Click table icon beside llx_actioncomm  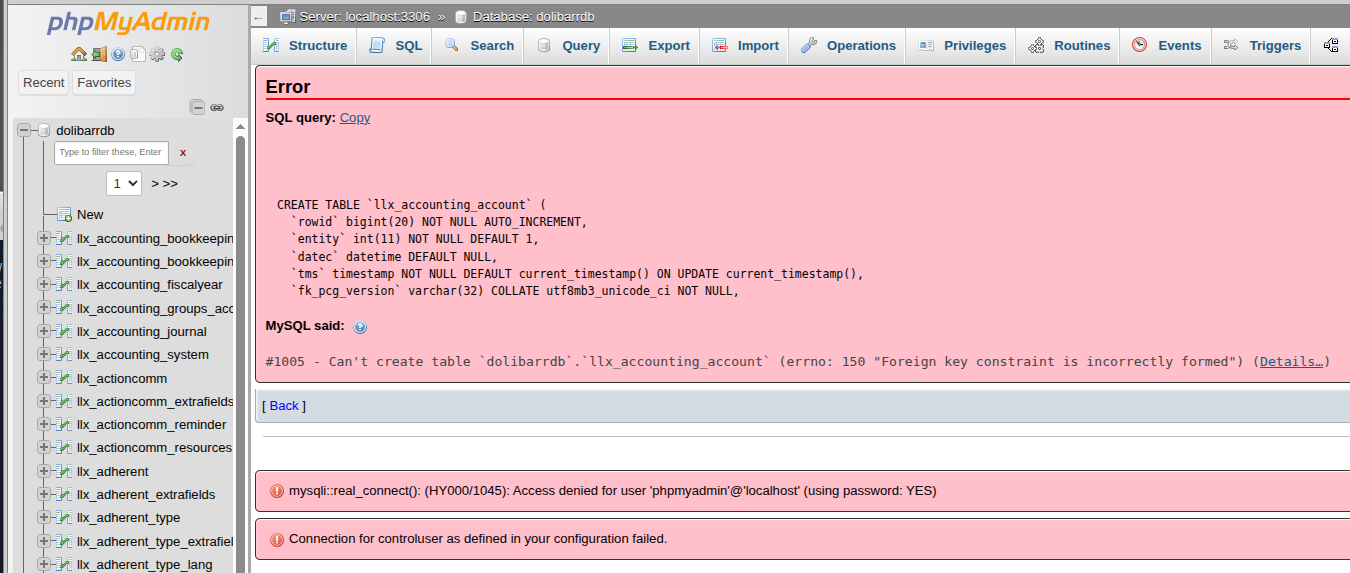coord(64,378)
